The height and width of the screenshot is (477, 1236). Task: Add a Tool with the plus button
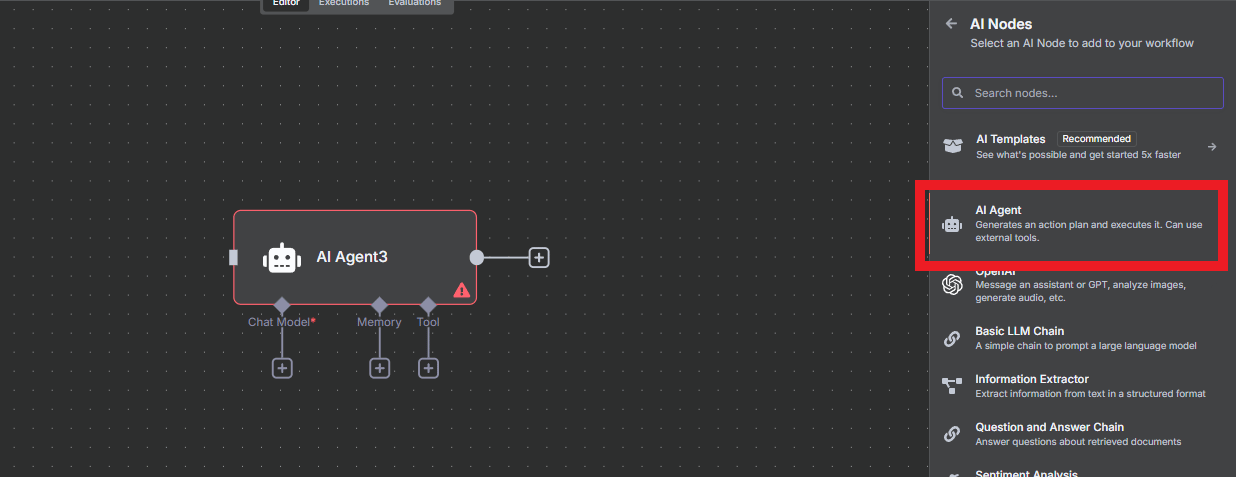(428, 368)
